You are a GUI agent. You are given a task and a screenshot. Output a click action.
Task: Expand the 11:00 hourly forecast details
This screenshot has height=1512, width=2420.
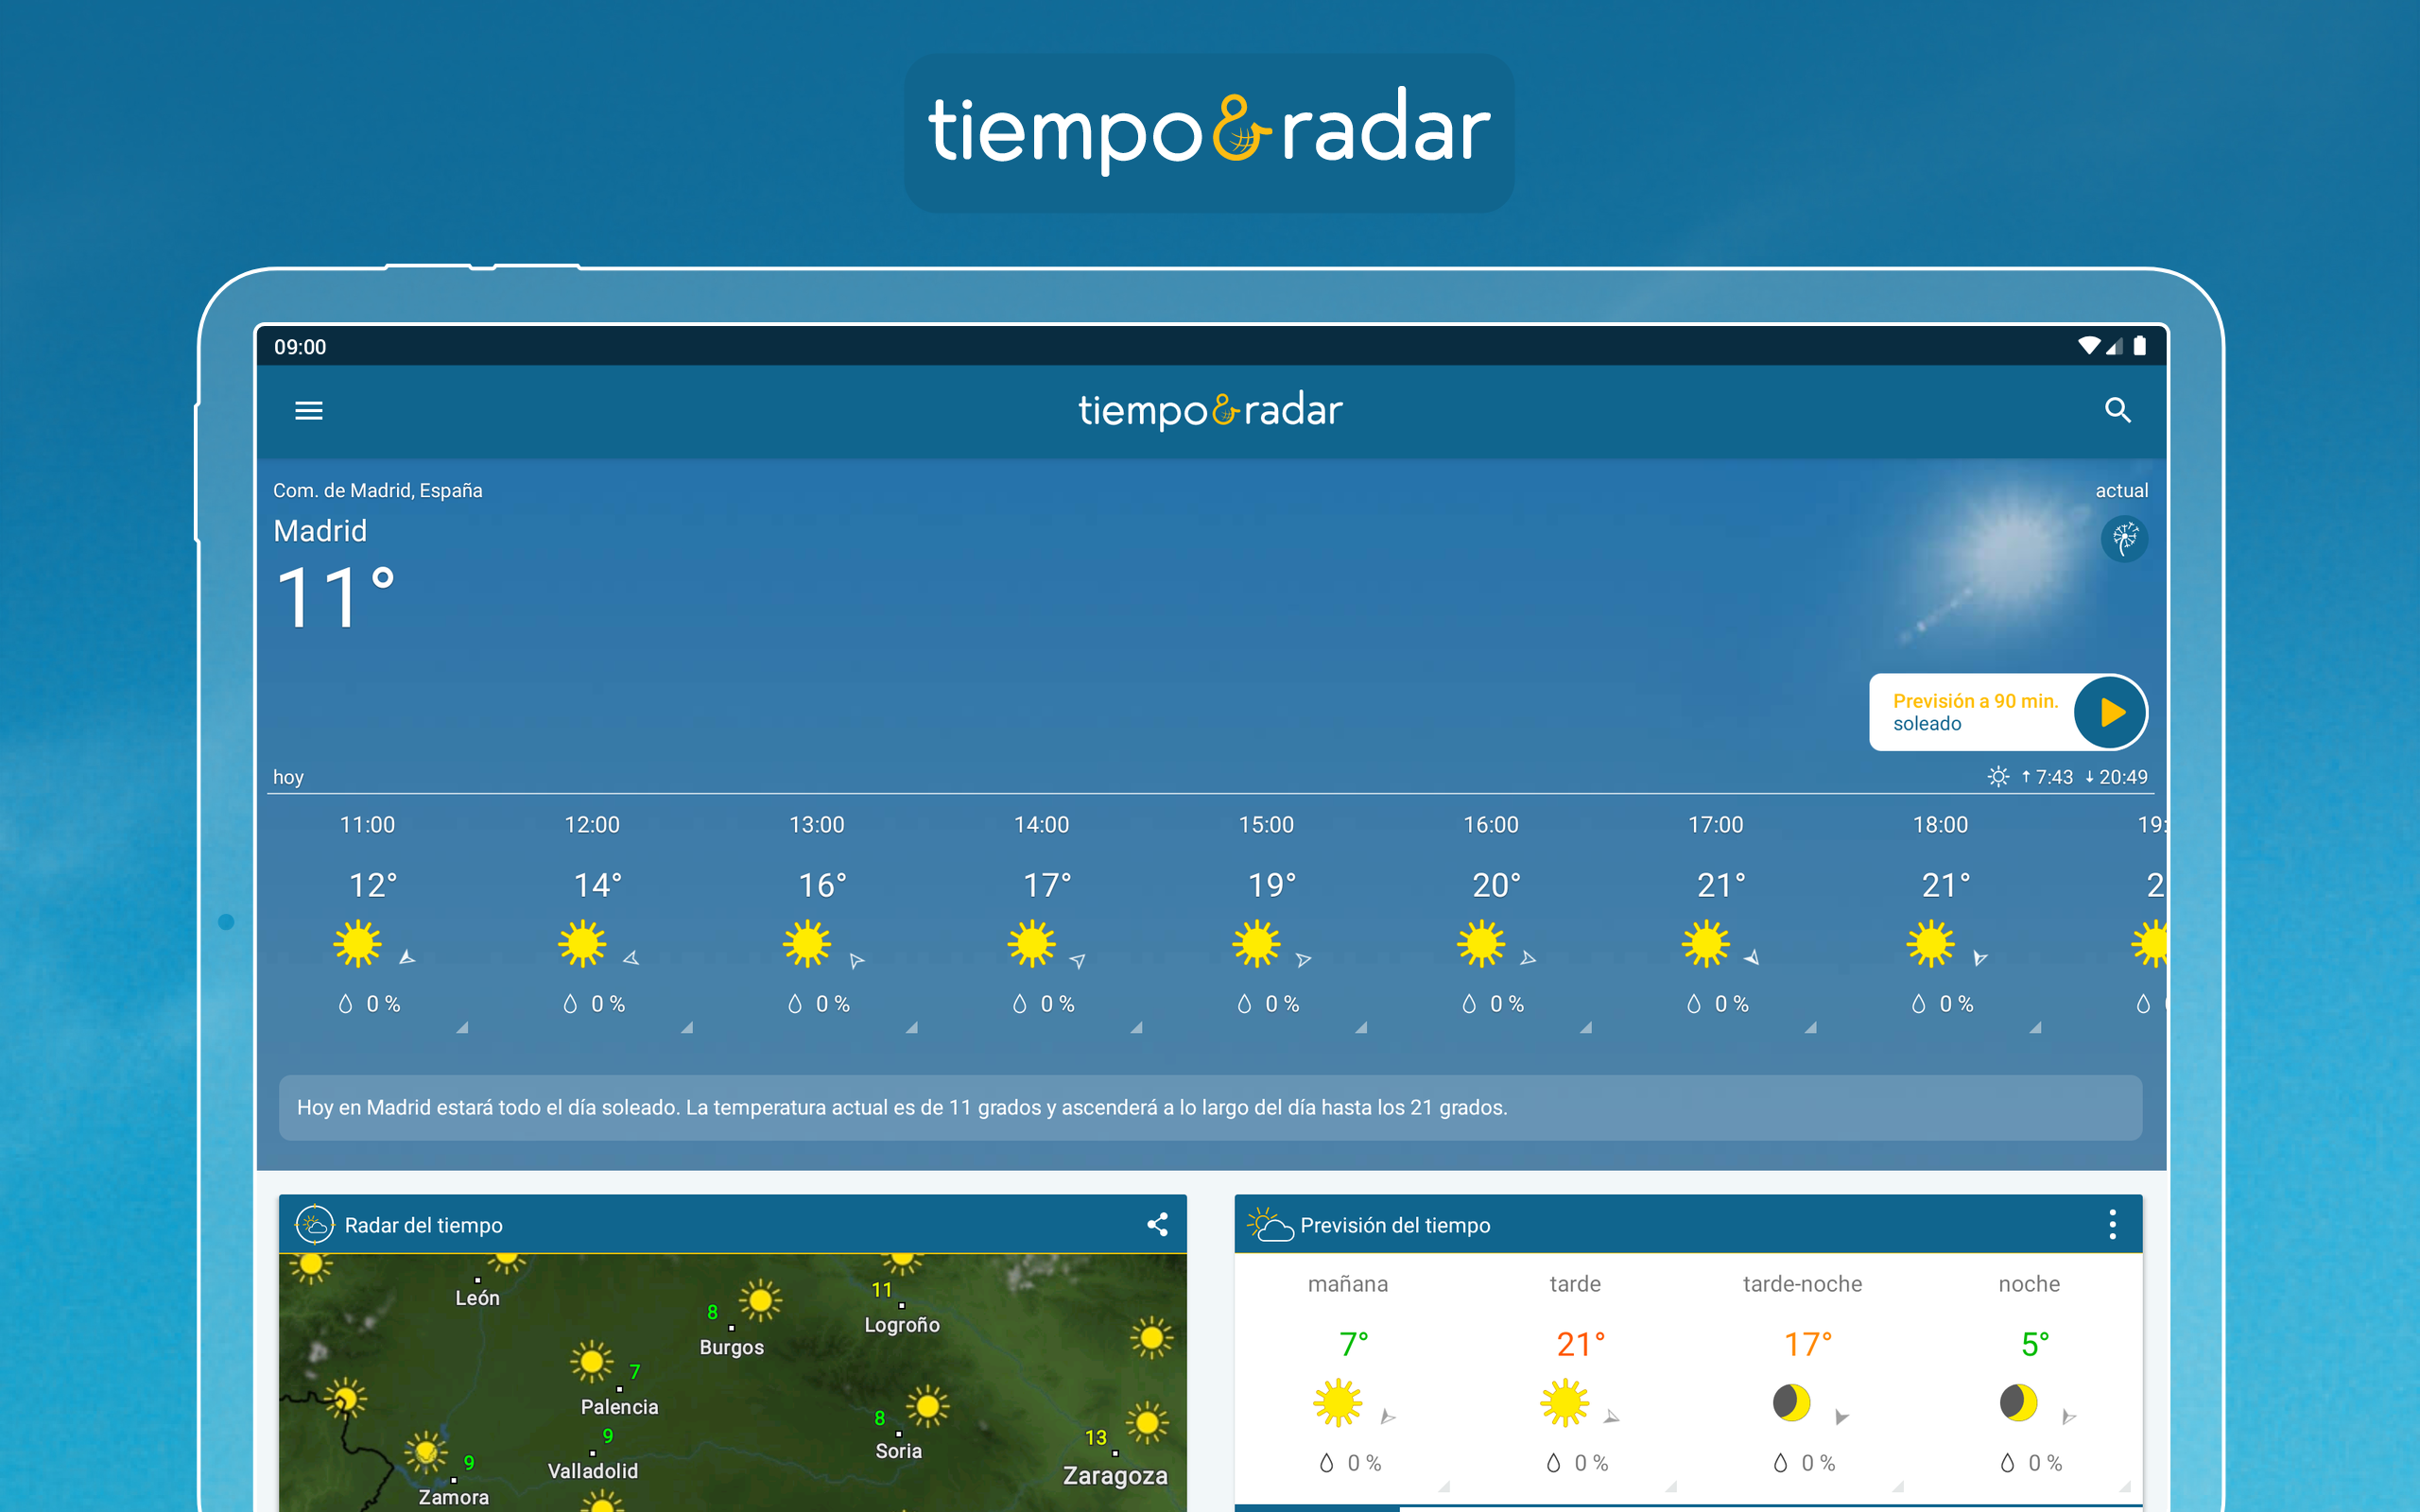point(462,1027)
